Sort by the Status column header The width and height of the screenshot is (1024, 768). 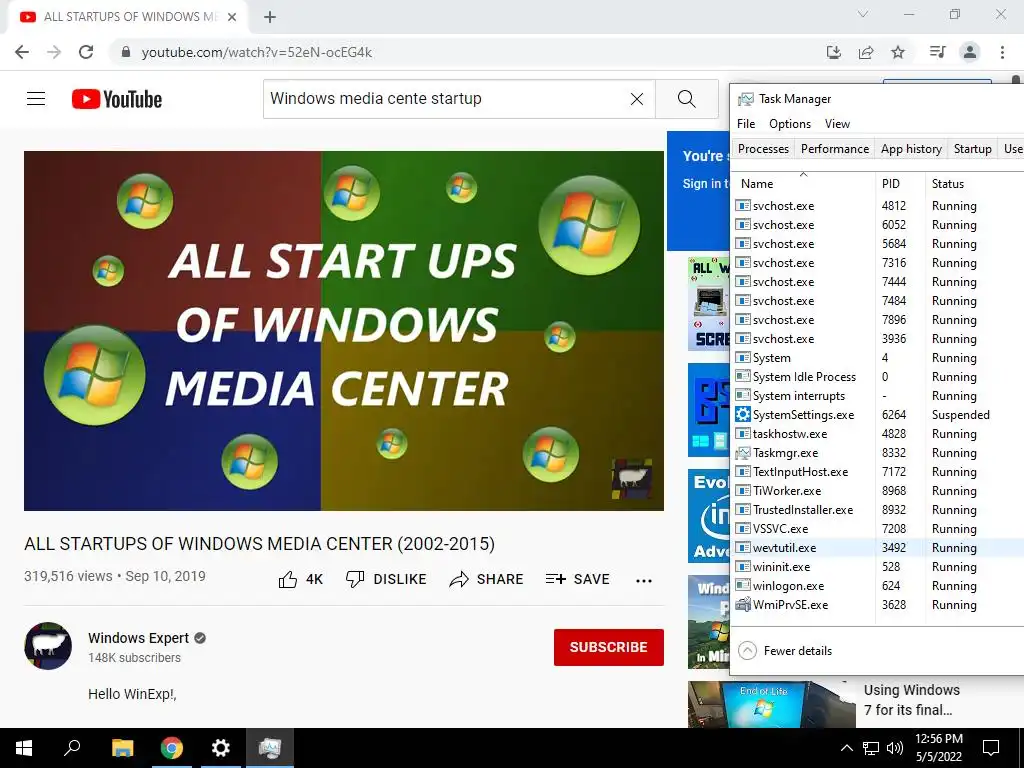click(974, 184)
